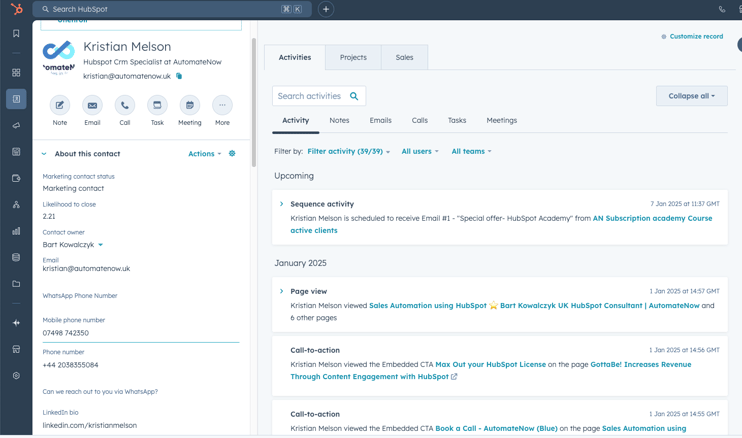Image resolution: width=742 pixels, height=438 pixels.
Task: Click the Email action icon
Action: pos(92,105)
